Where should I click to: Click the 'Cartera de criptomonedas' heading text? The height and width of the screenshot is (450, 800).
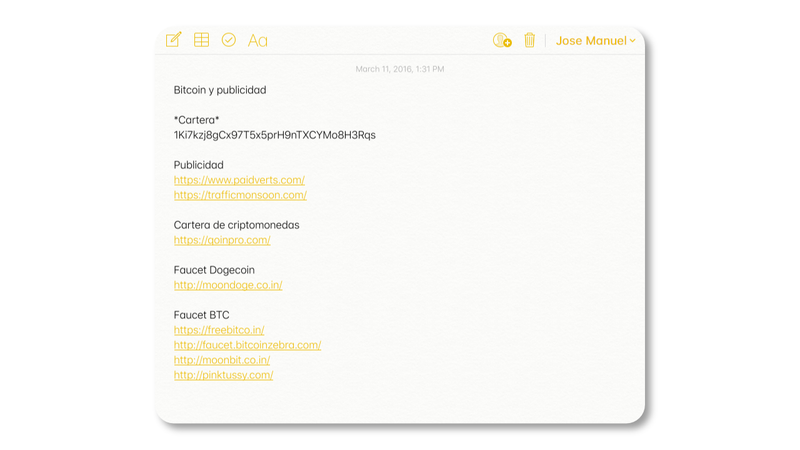pyautogui.click(x=236, y=225)
